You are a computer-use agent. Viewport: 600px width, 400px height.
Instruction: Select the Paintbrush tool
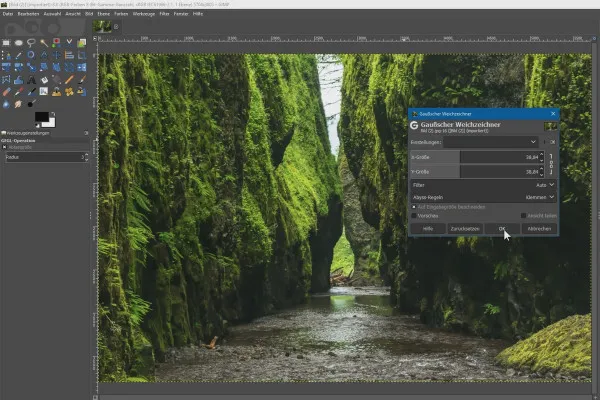tap(82, 80)
